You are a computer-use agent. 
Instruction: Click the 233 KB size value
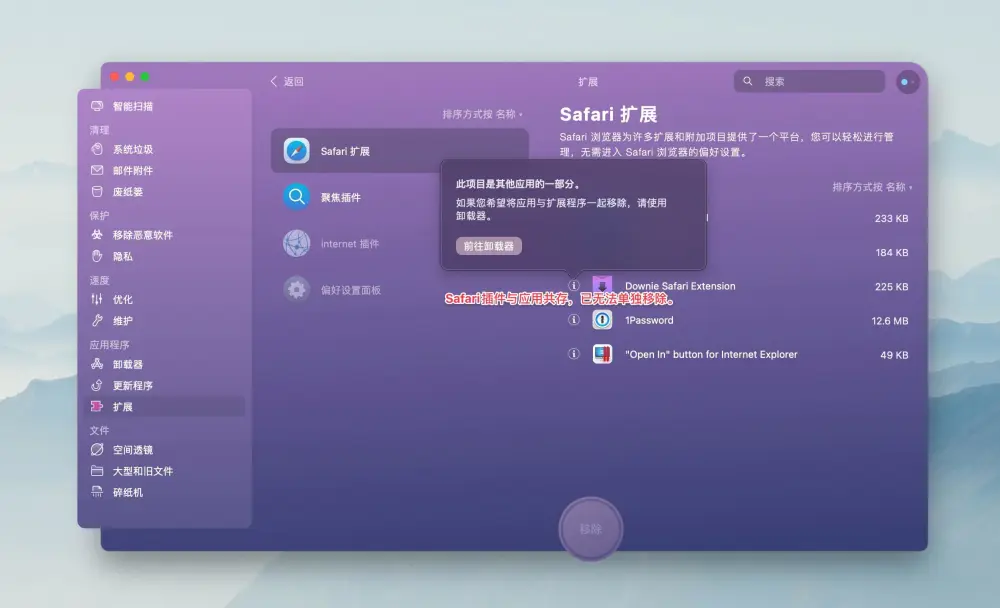pos(892,218)
